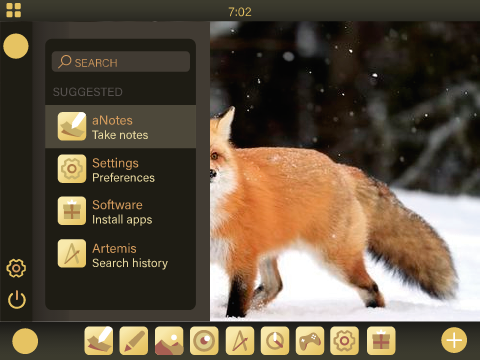Open the clock app icon in dock
The height and width of the screenshot is (360, 480).
pyautogui.click(x=275, y=341)
